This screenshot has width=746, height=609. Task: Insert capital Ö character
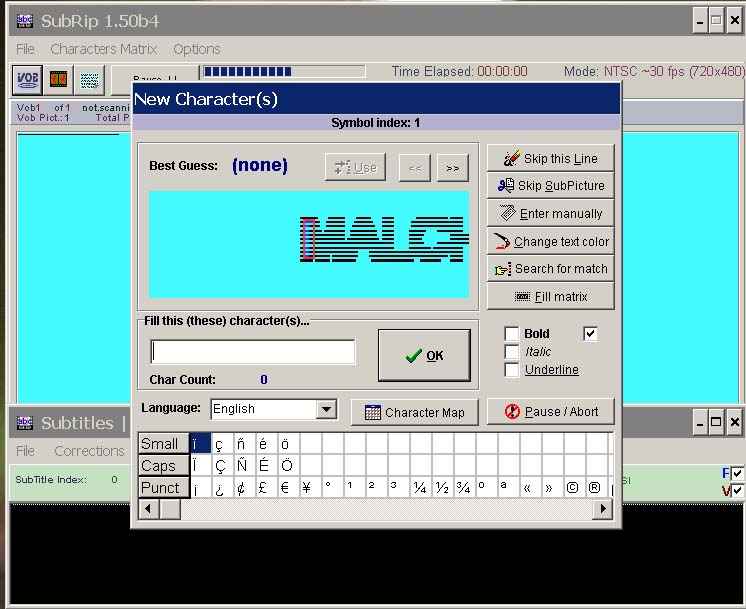click(x=288, y=465)
